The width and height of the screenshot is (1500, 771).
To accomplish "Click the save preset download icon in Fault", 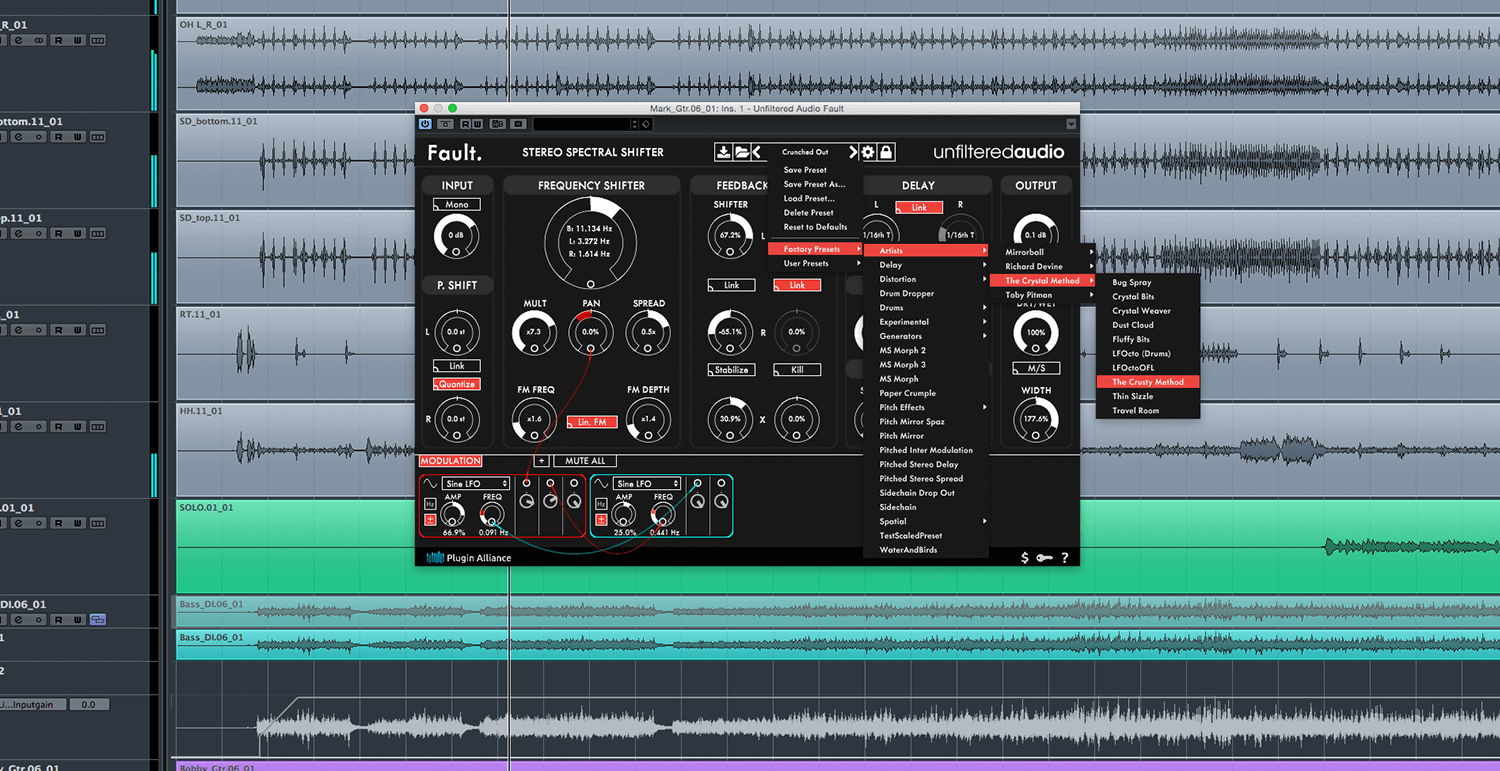I will coord(723,152).
